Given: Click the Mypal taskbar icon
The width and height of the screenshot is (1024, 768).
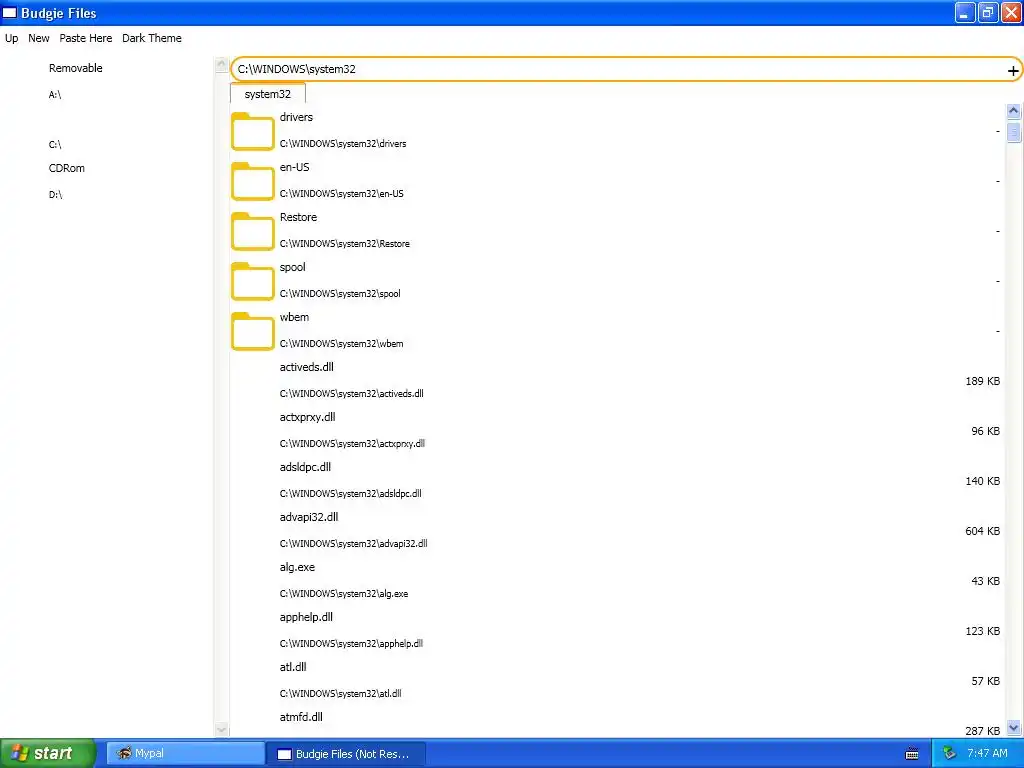Looking at the screenshot, I should point(123,753).
